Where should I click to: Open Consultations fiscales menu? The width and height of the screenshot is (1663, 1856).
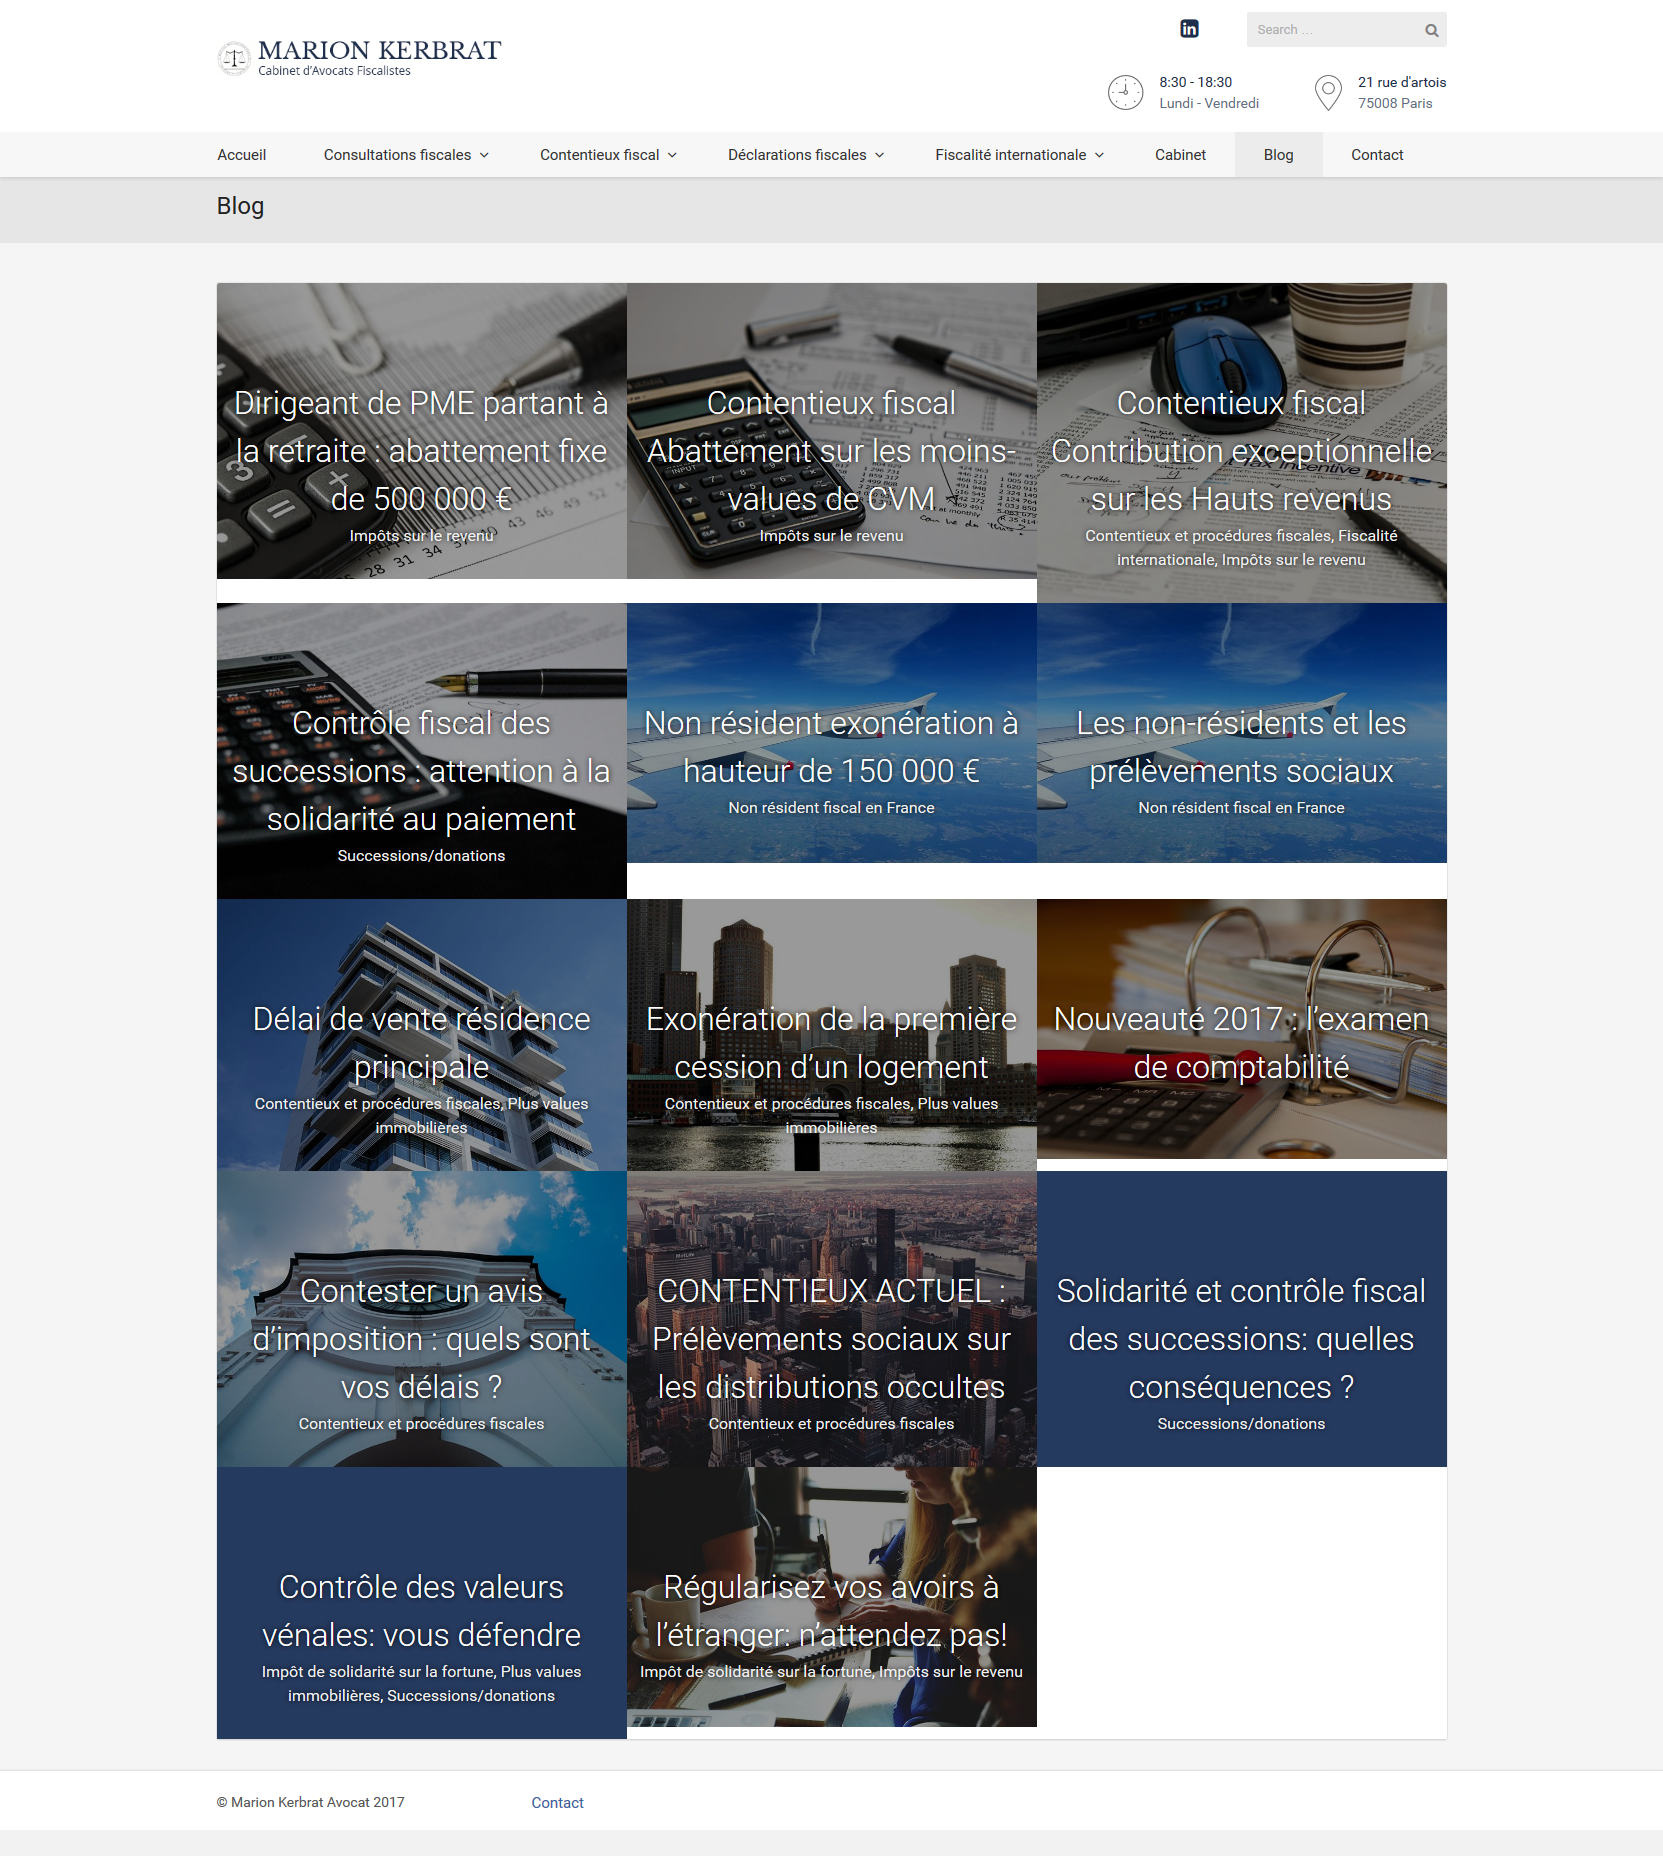pyautogui.click(x=397, y=155)
